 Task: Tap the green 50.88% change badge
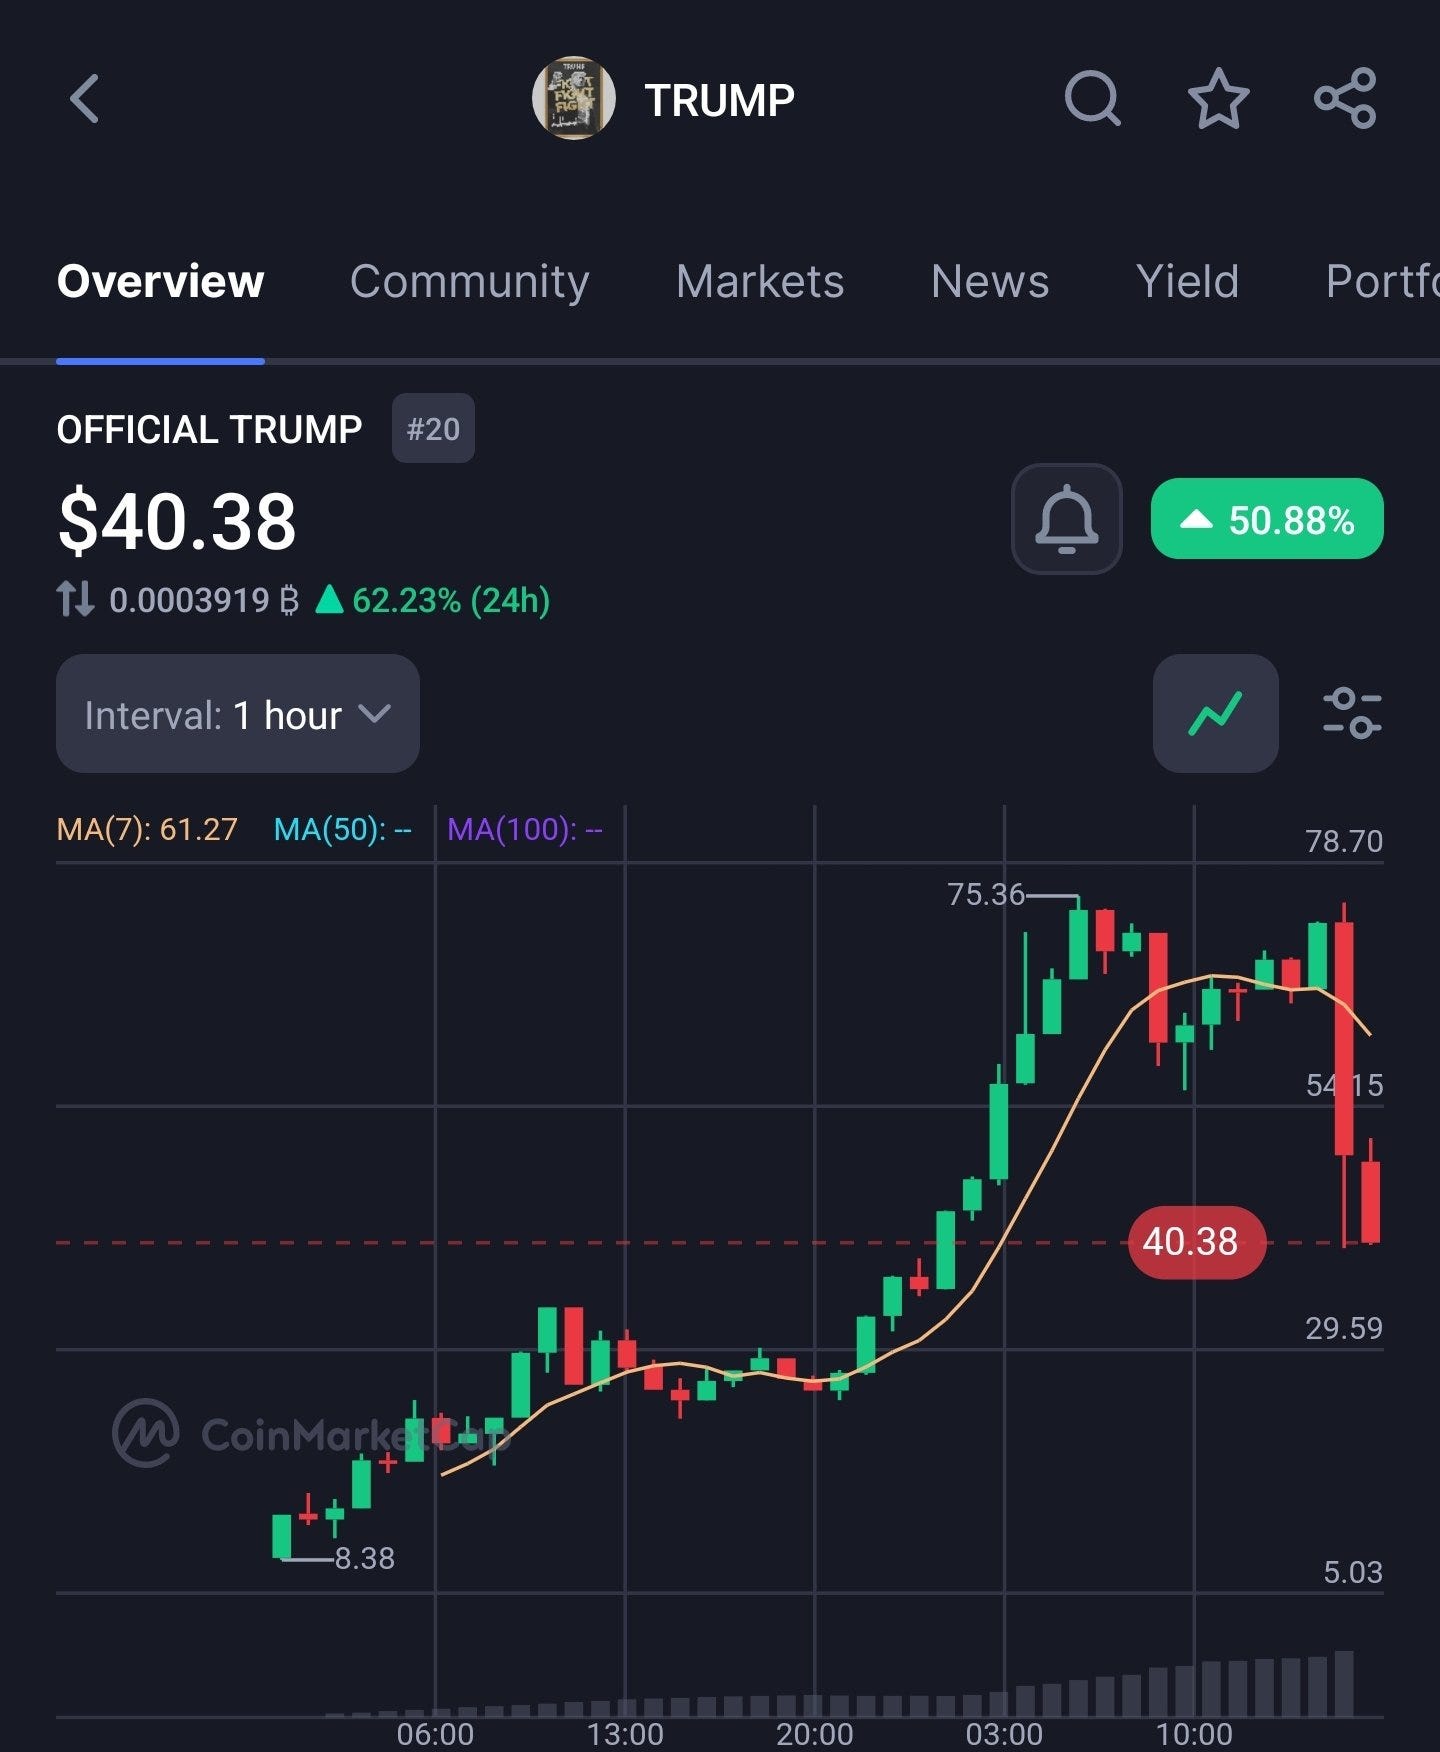click(1267, 519)
